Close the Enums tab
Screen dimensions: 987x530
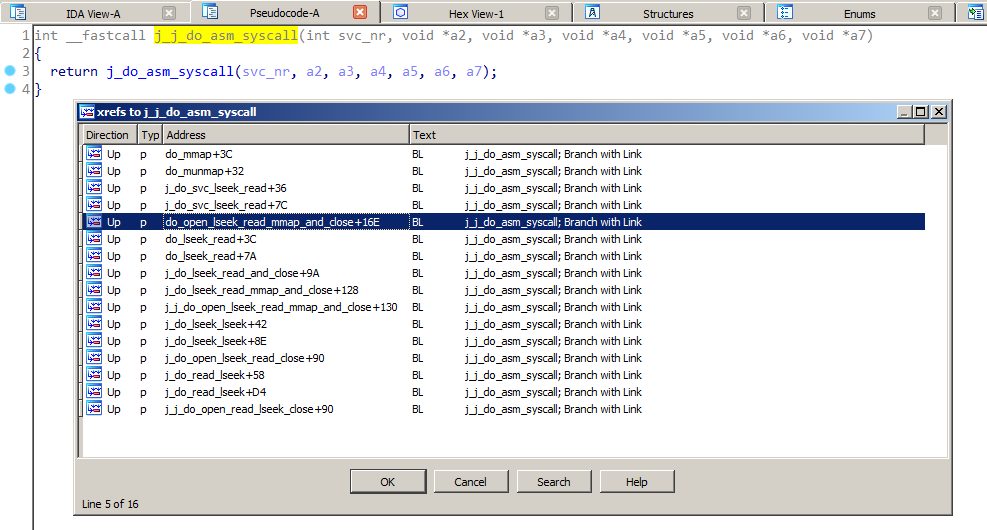tap(935, 13)
